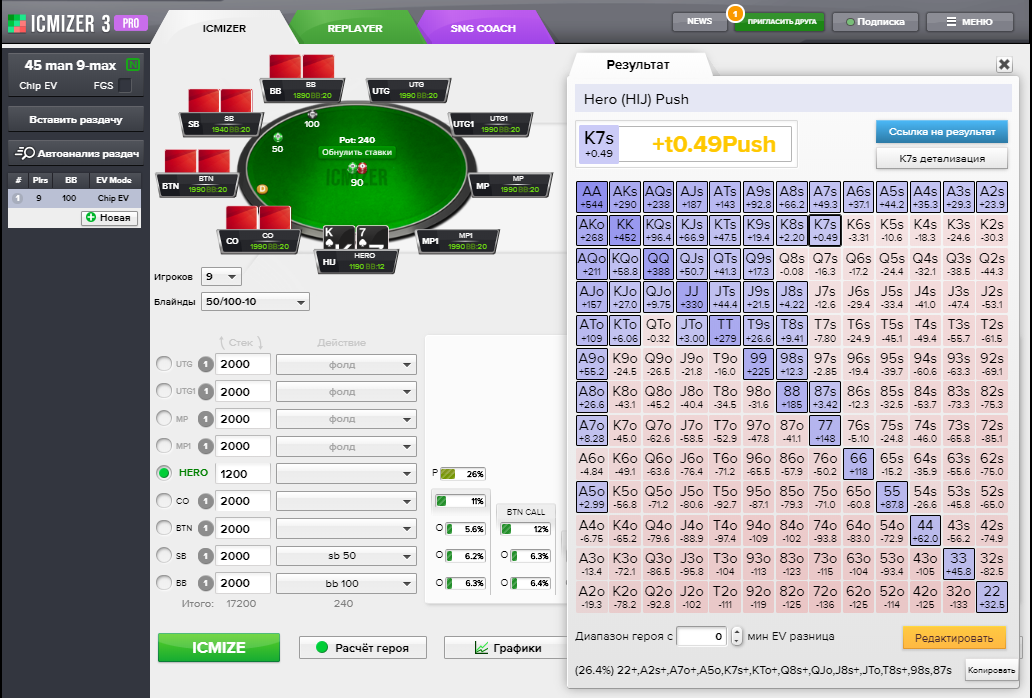Switch to the ICMIZER tab
The image size is (1032, 698).
(224, 28)
